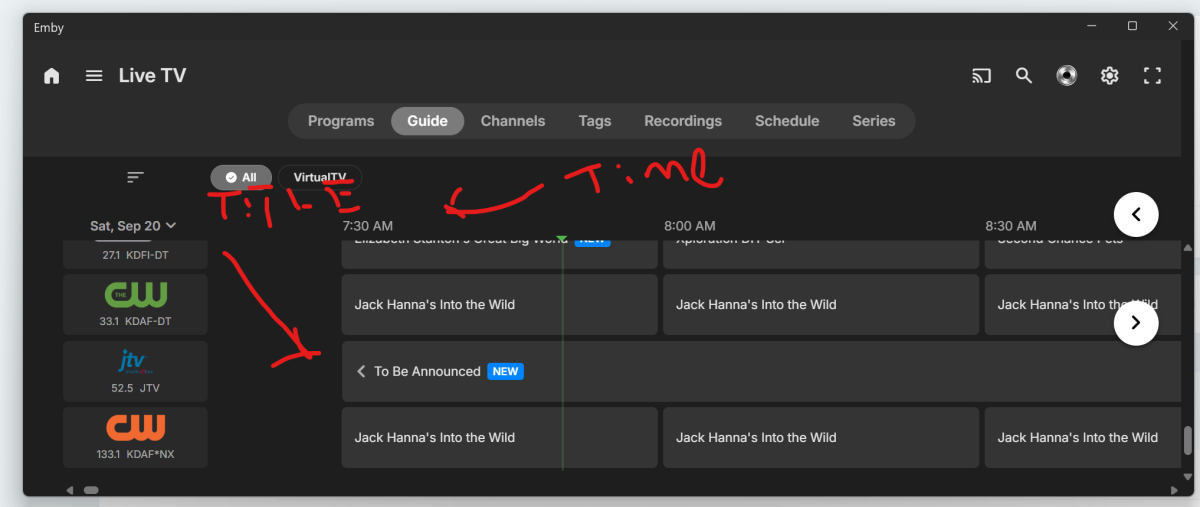Screen dimensions: 1200x507
Task: Select the 27.1 KDFI-DT channel
Action: (135, 254)
